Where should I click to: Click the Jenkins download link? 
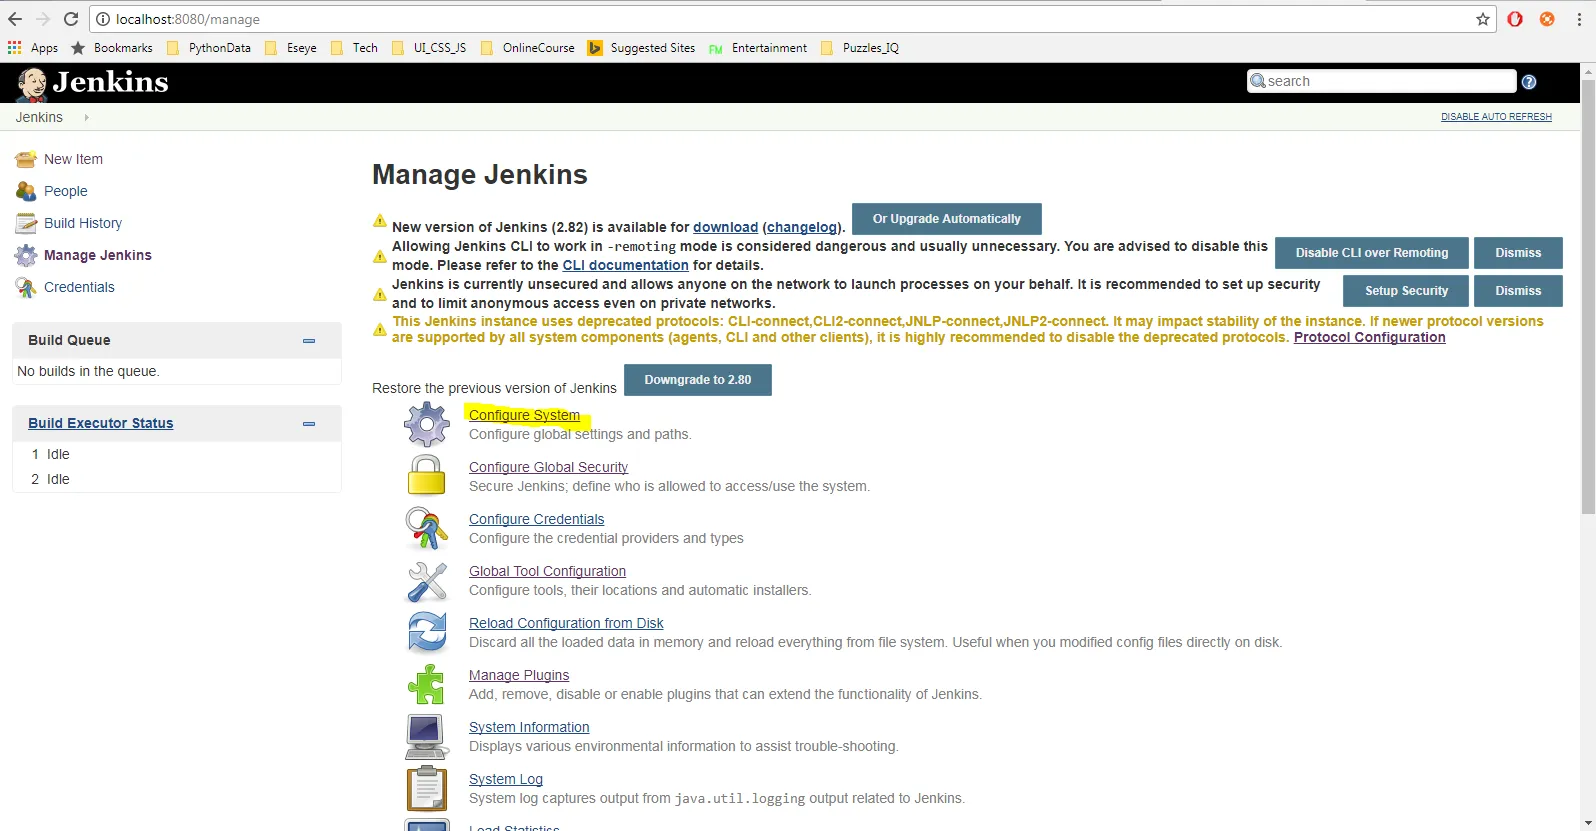725,227
